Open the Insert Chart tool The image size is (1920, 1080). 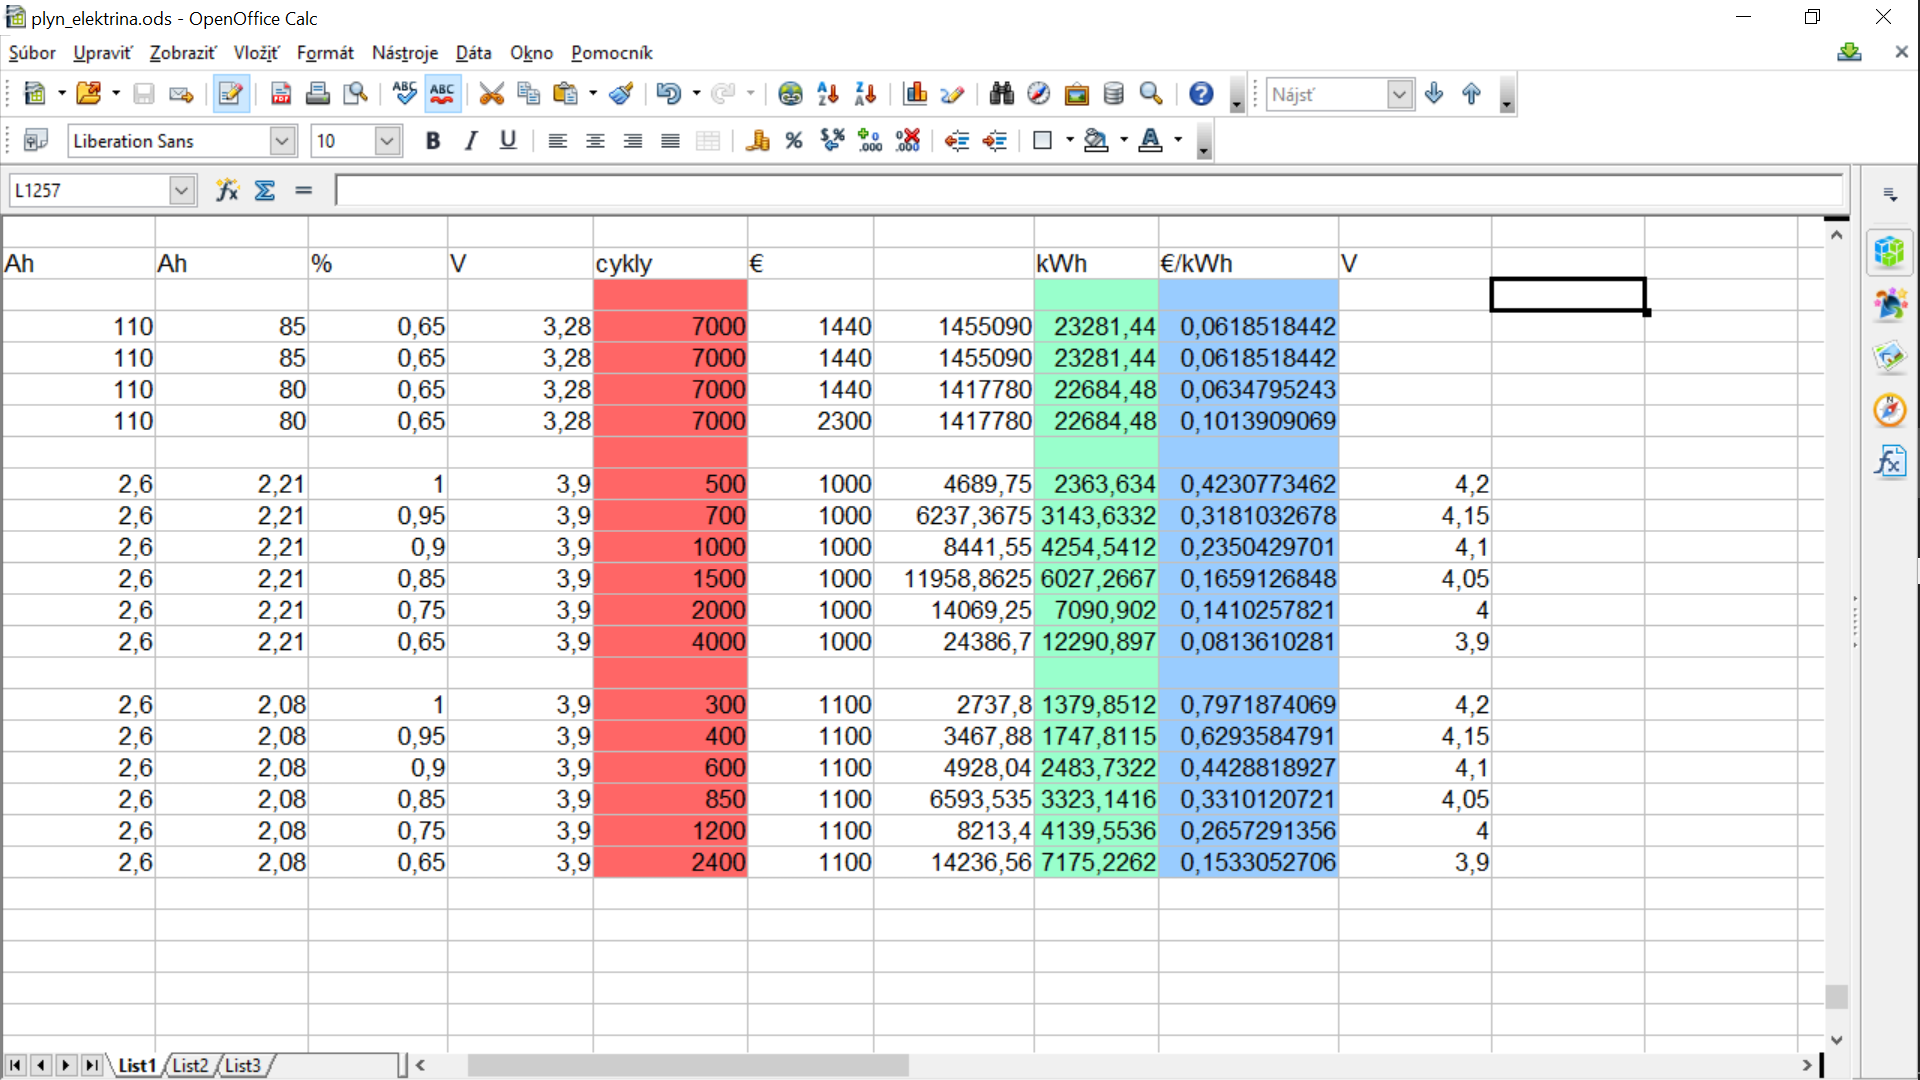pos(915,94)
